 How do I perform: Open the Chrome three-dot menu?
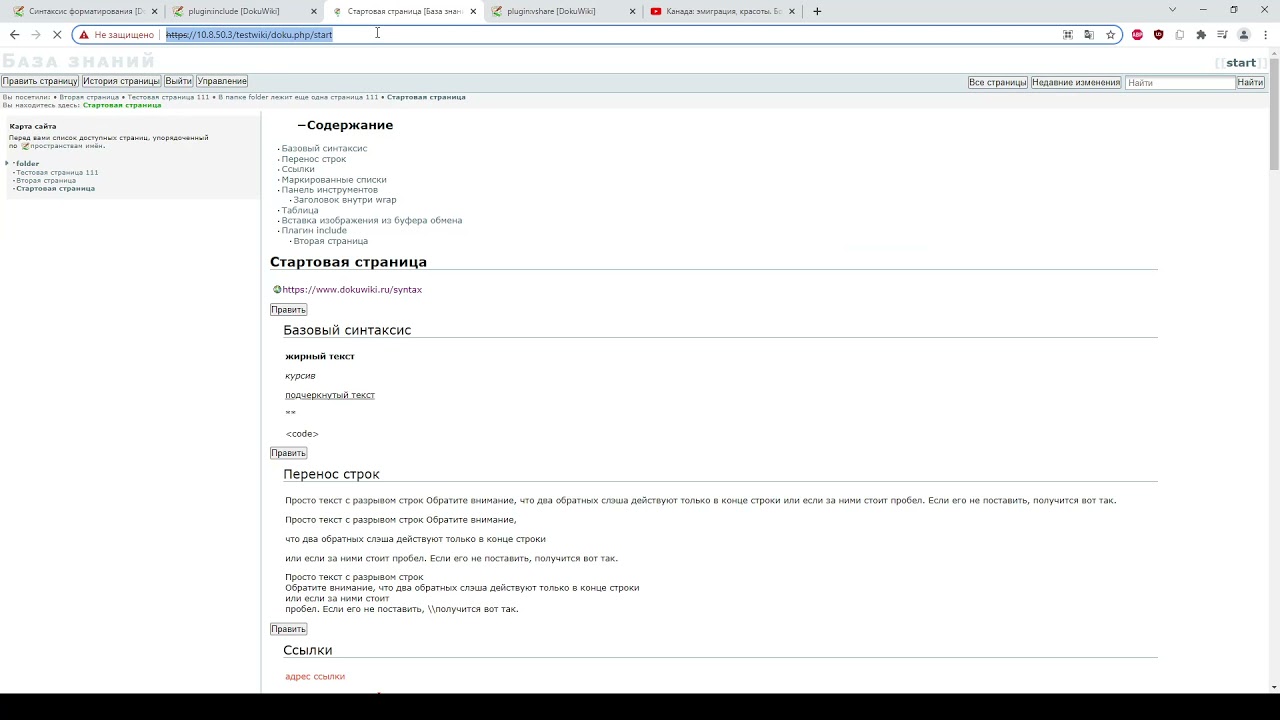(1265, 35)
